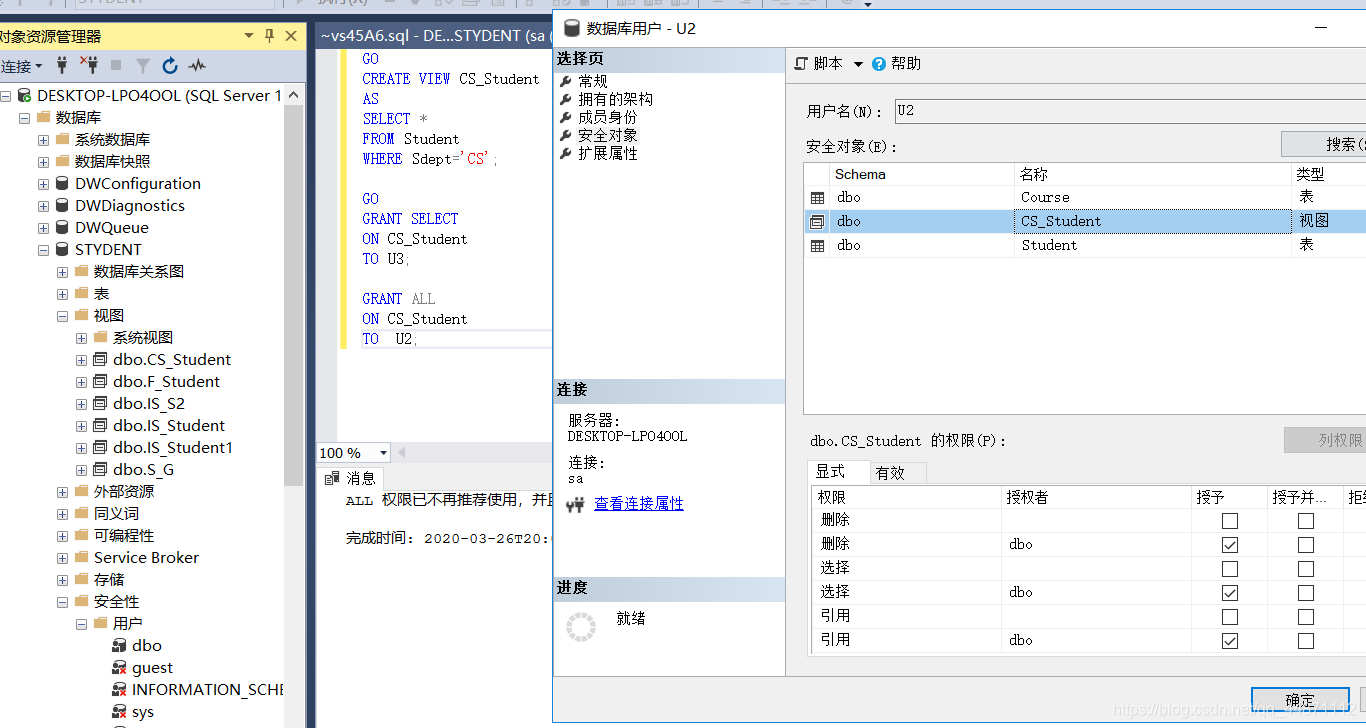
Task: Click the sys user icon
Action: click(119, 712)
